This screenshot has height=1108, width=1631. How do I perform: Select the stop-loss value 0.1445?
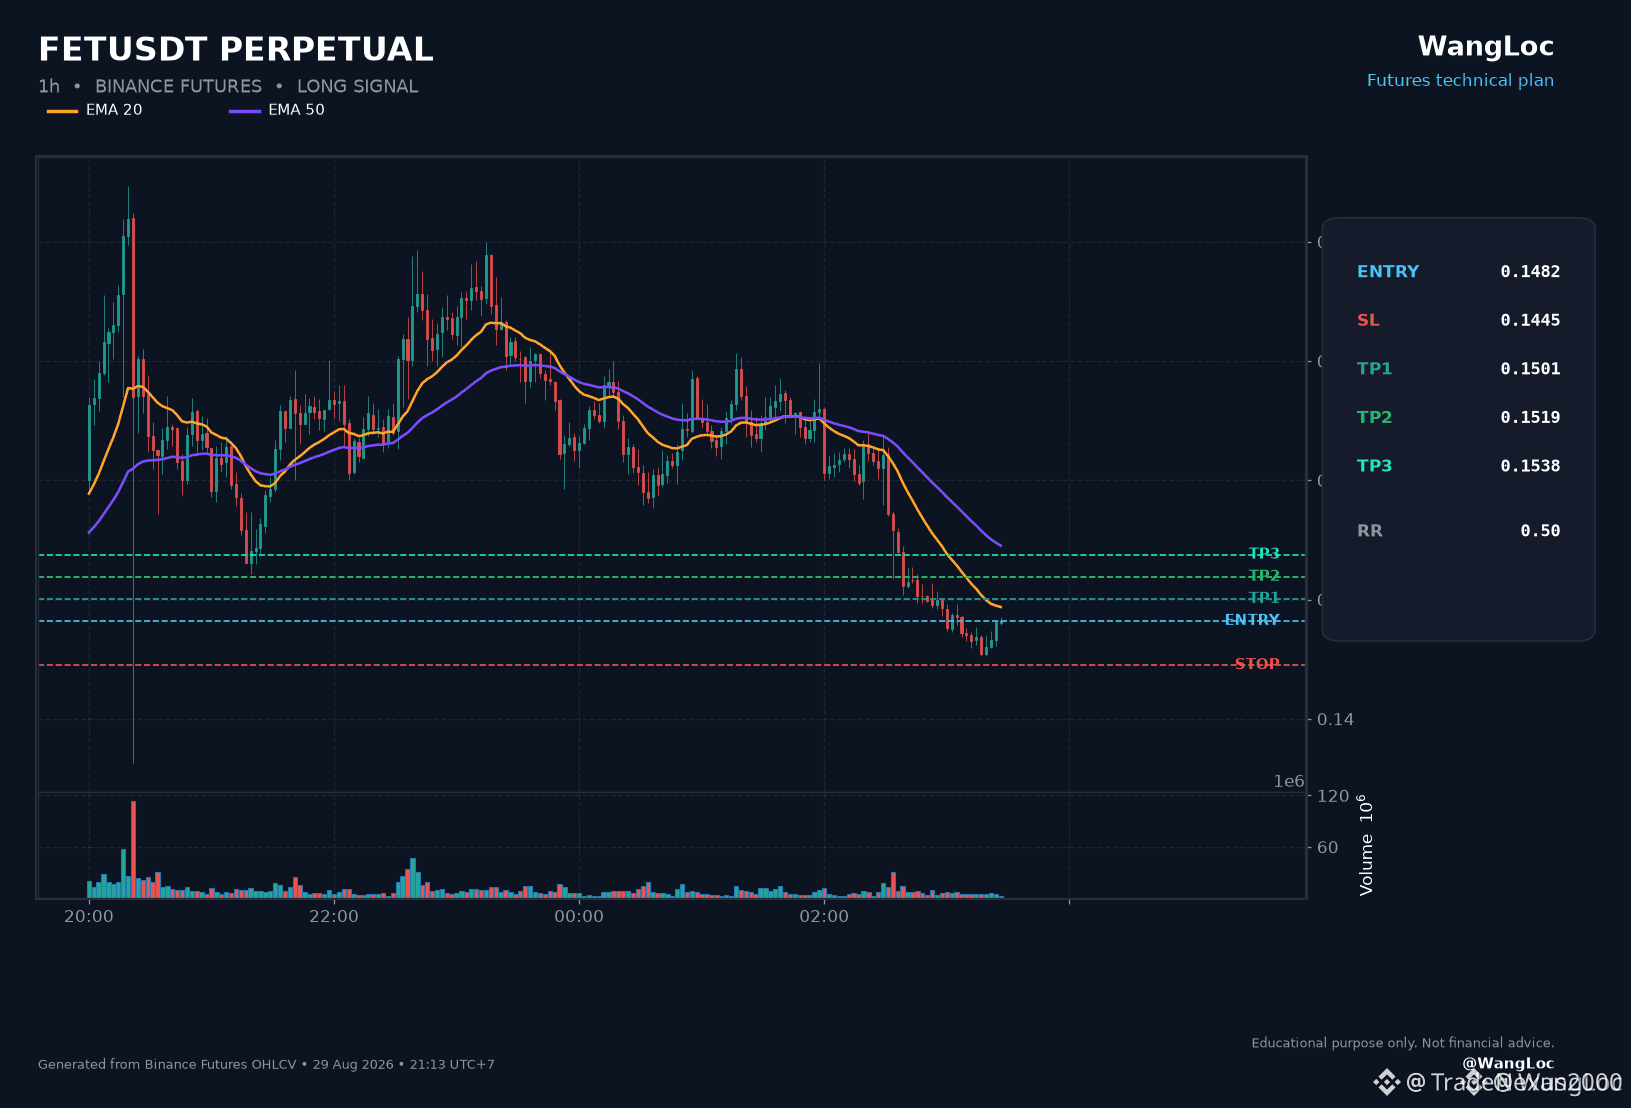pyautogui.click(x=1530, y=321)
